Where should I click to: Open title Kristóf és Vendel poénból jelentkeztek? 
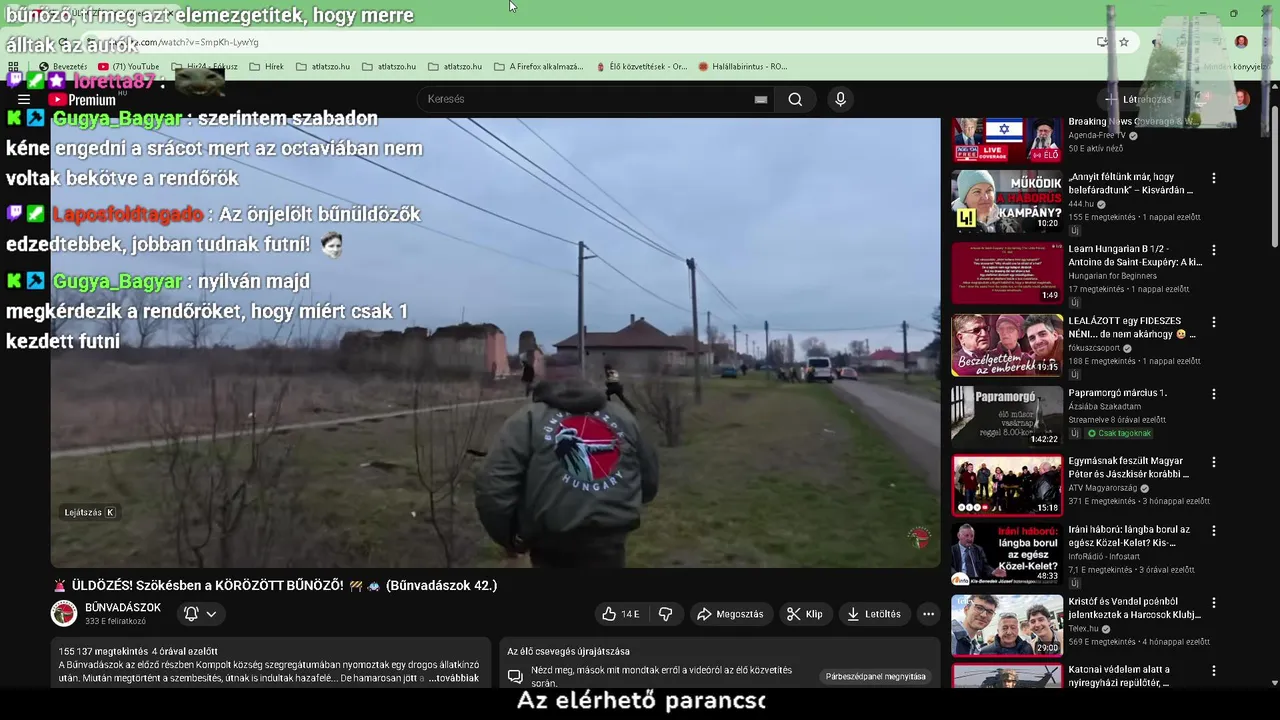point(1134,608)
